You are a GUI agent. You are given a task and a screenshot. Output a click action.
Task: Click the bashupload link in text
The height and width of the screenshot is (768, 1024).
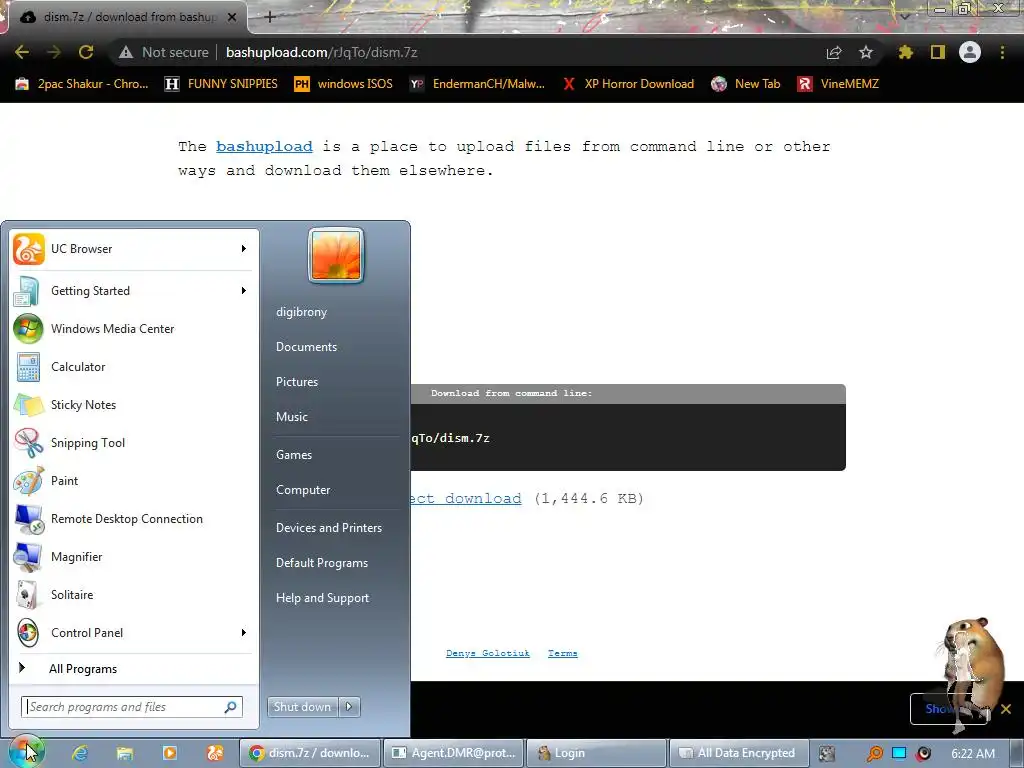(264, 146)
